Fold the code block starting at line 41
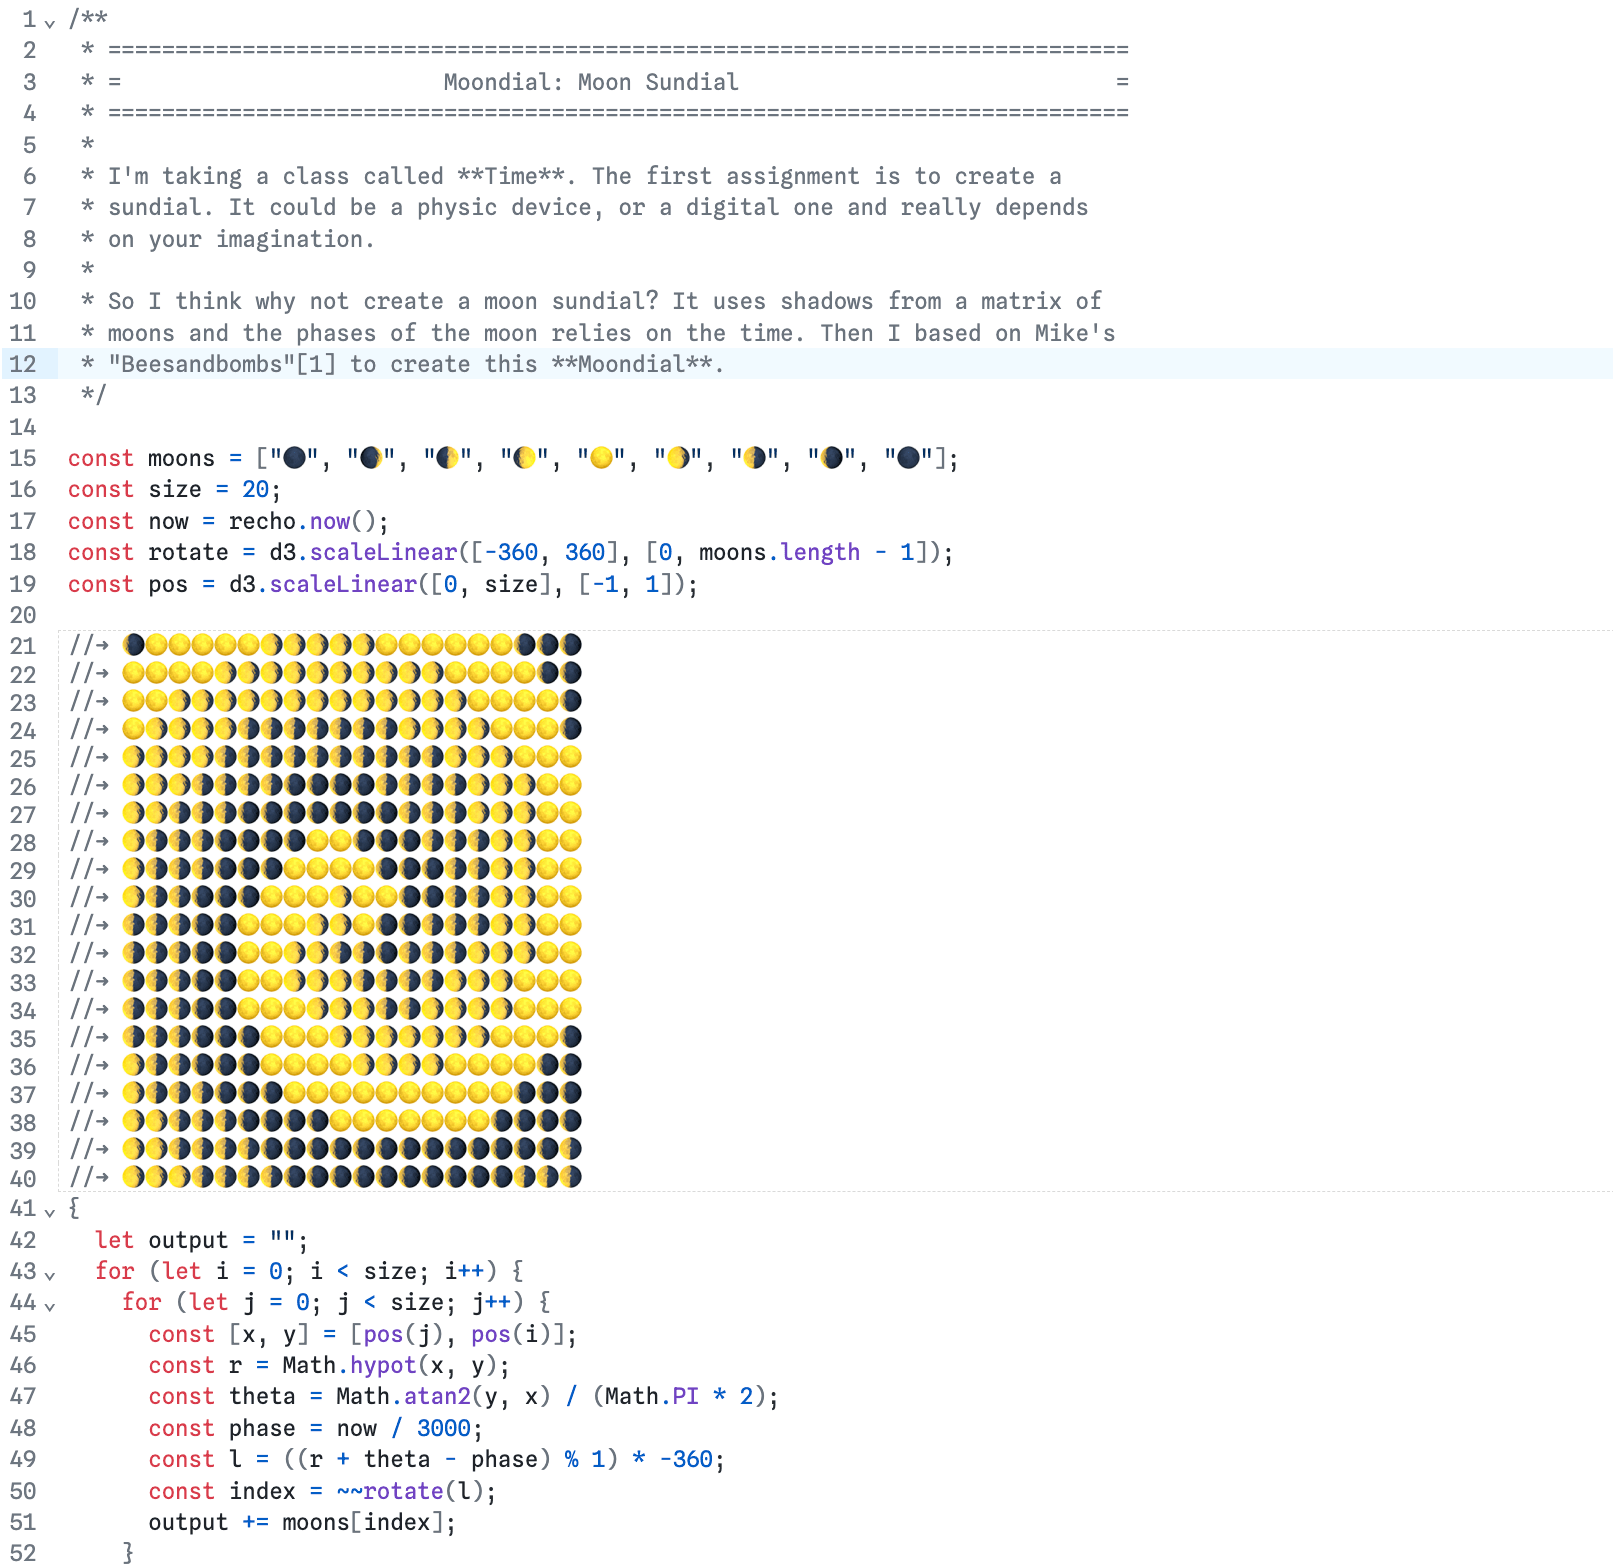This screenshot has height=1567, width=1613. pyautogui.click(x=50, y=1211)
